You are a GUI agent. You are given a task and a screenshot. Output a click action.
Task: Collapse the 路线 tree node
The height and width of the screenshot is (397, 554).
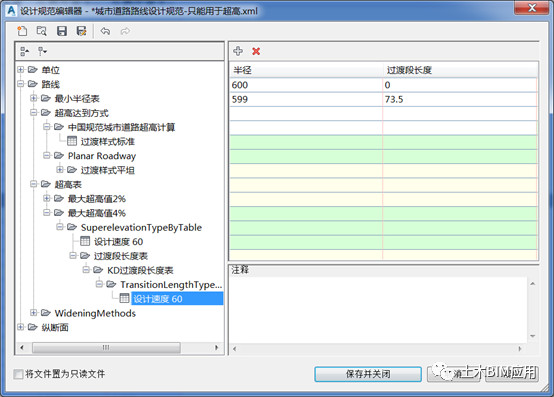pyautogui.click(x=20, y=84)
